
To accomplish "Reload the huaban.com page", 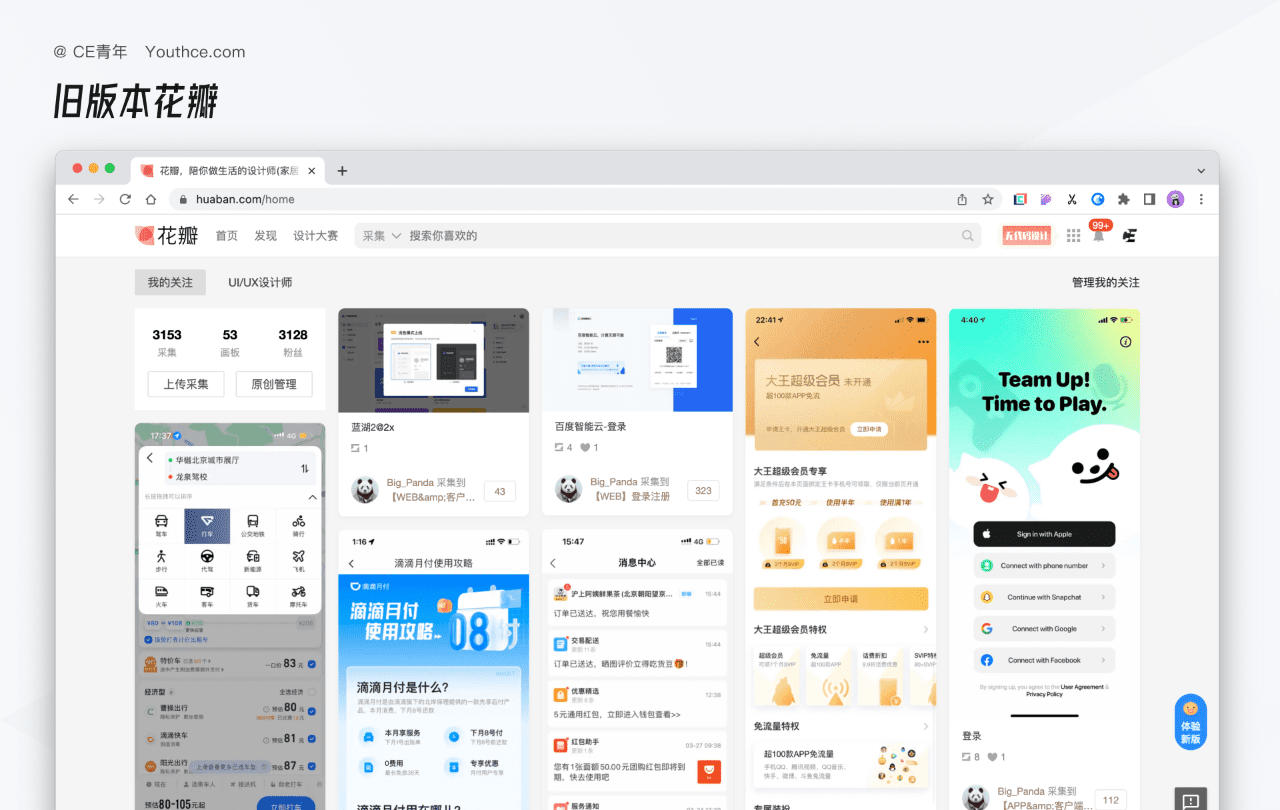I will tap(125, 199).
